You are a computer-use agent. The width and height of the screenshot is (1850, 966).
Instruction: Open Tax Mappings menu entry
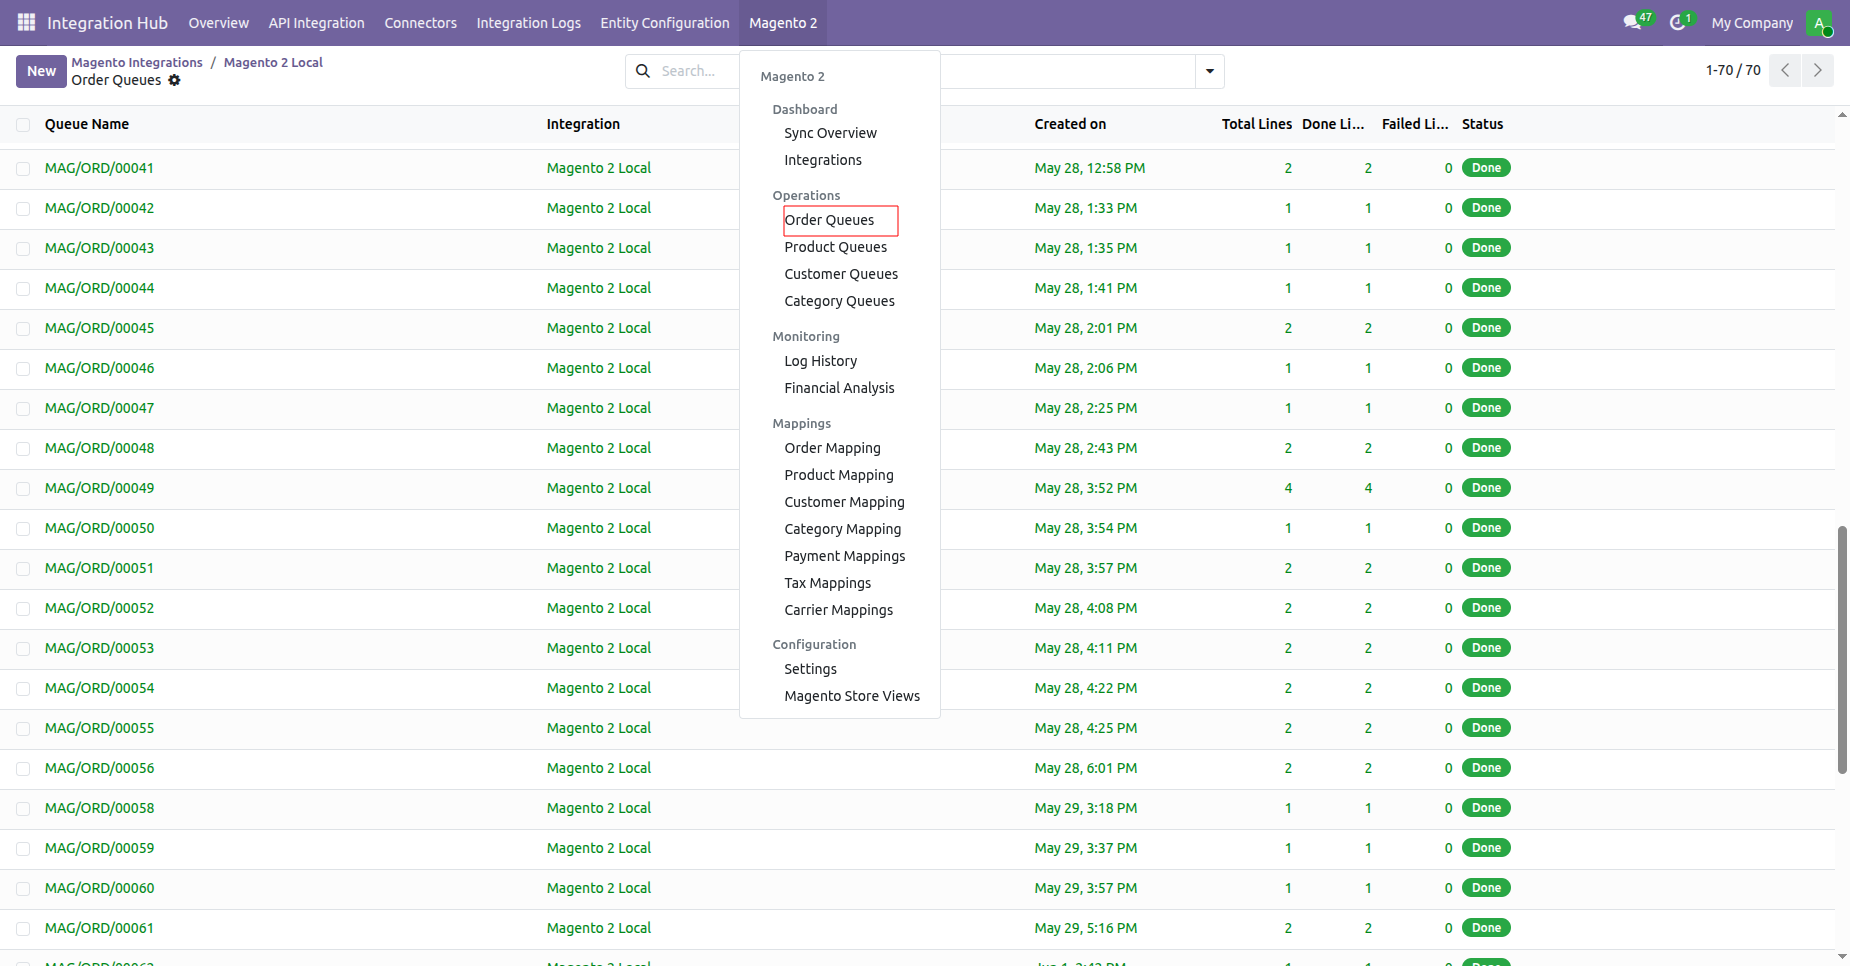[x=827, y=583]
